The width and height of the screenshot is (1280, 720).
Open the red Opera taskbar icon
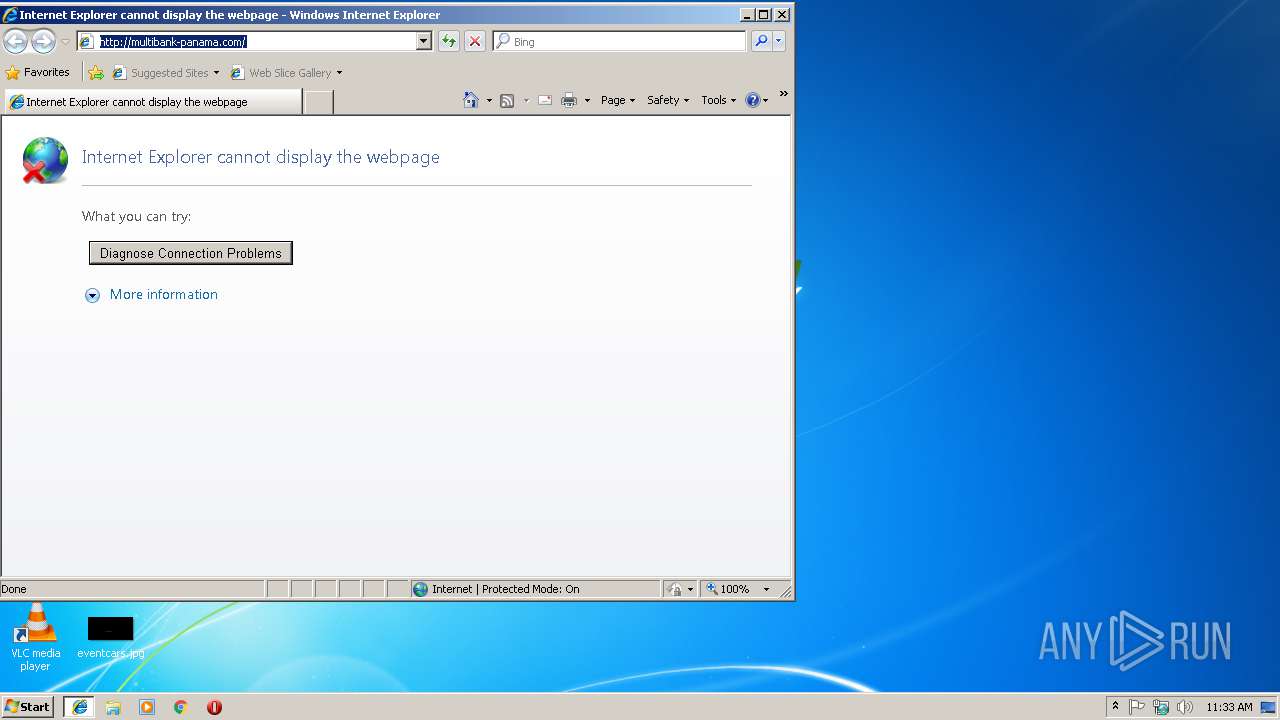point(214,707)
